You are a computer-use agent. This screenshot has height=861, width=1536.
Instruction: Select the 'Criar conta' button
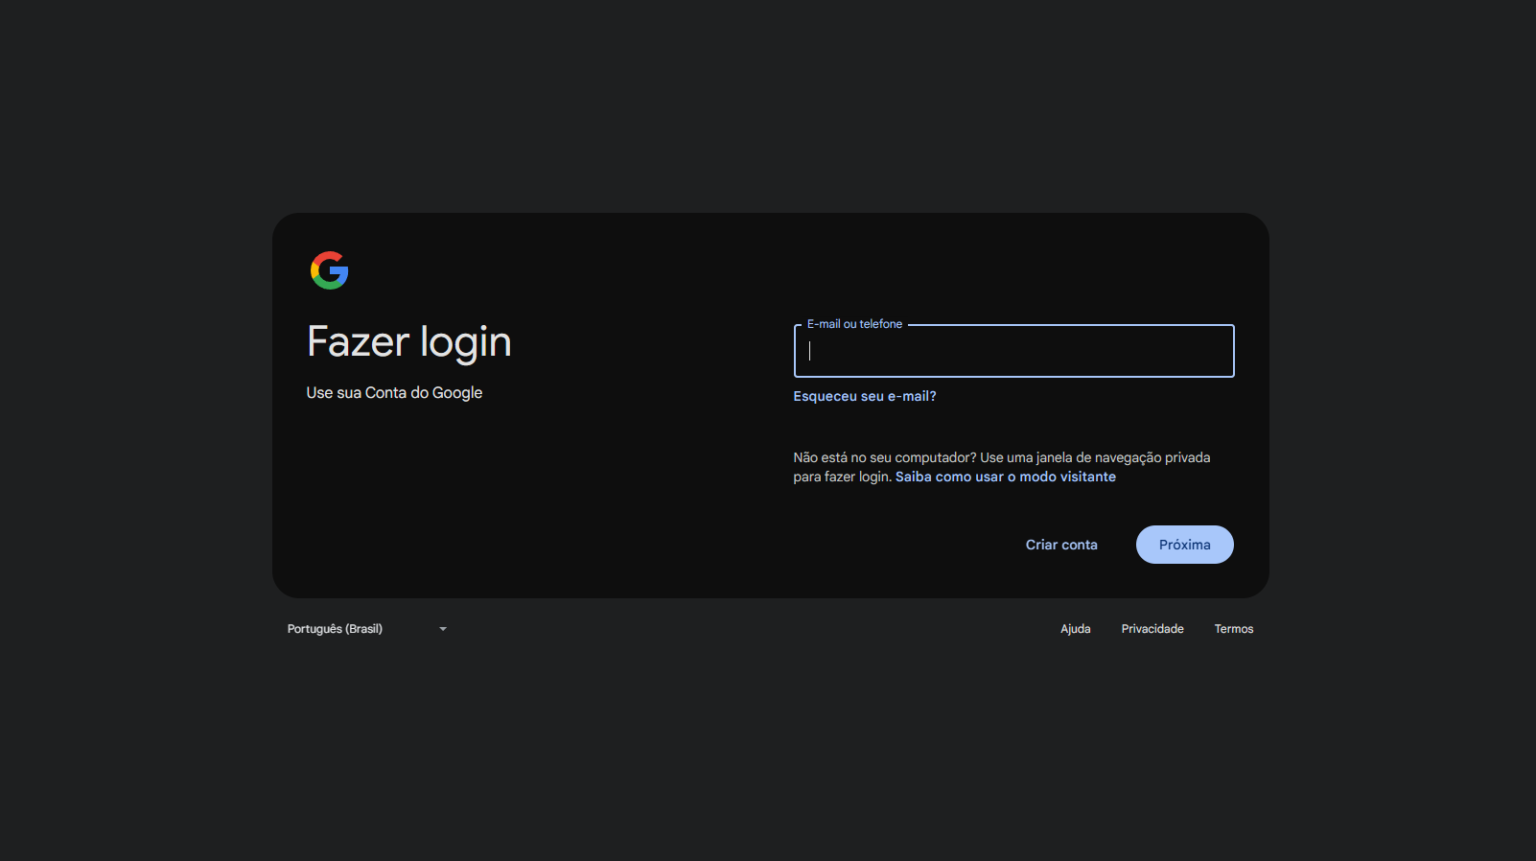click(1061, 545)
